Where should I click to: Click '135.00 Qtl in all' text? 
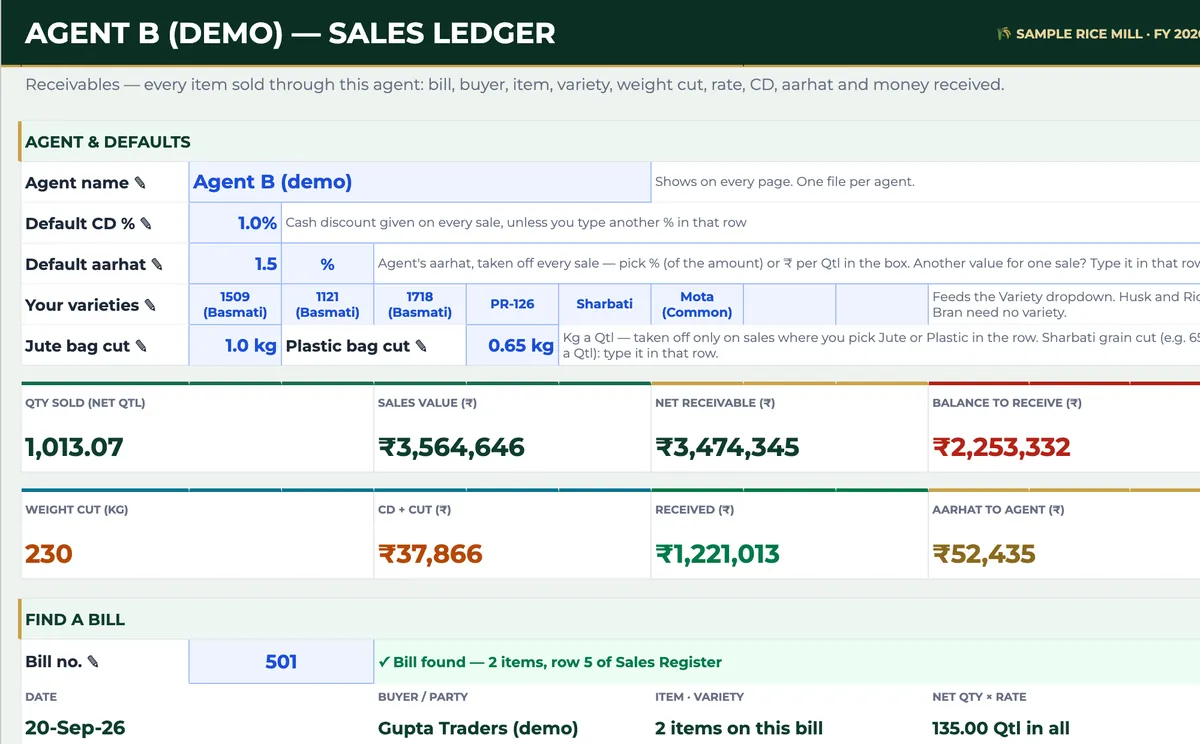tap(1001, 728)
